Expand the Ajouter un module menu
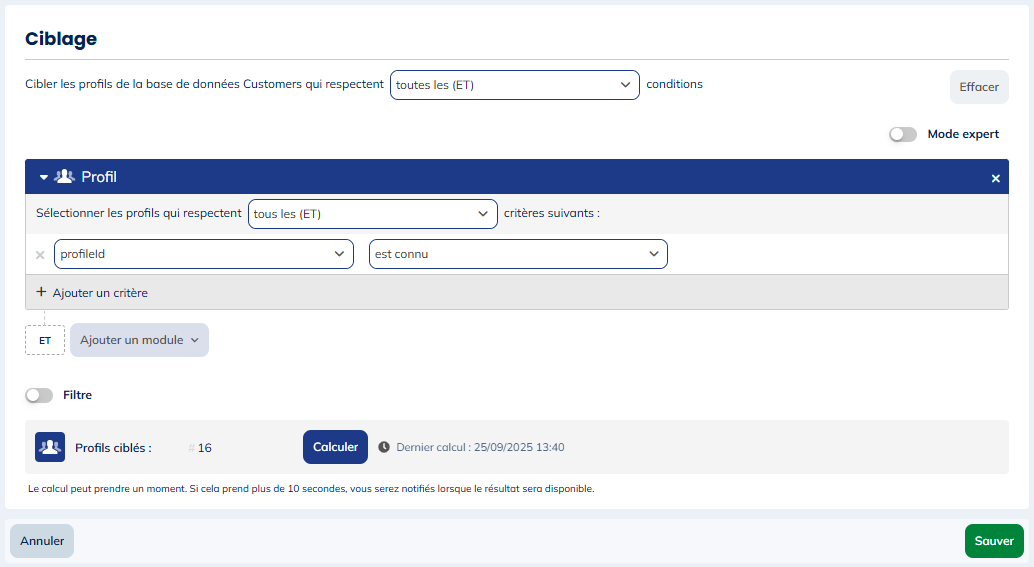This screenshot has width=1034, height=567. point(139,340)
